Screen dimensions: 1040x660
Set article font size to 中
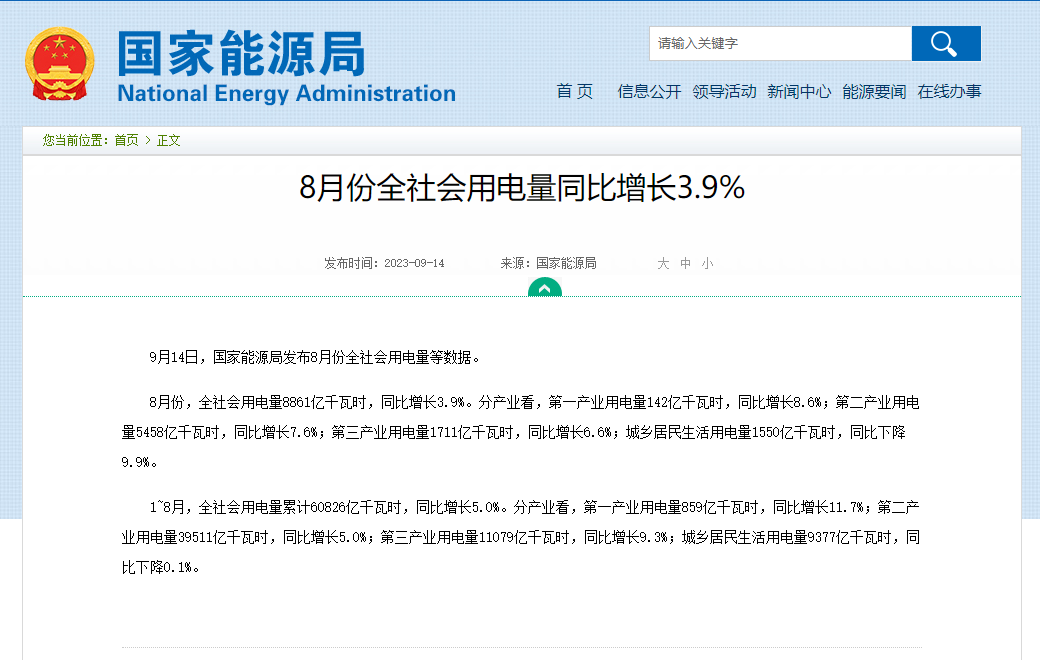pos(685,263)
